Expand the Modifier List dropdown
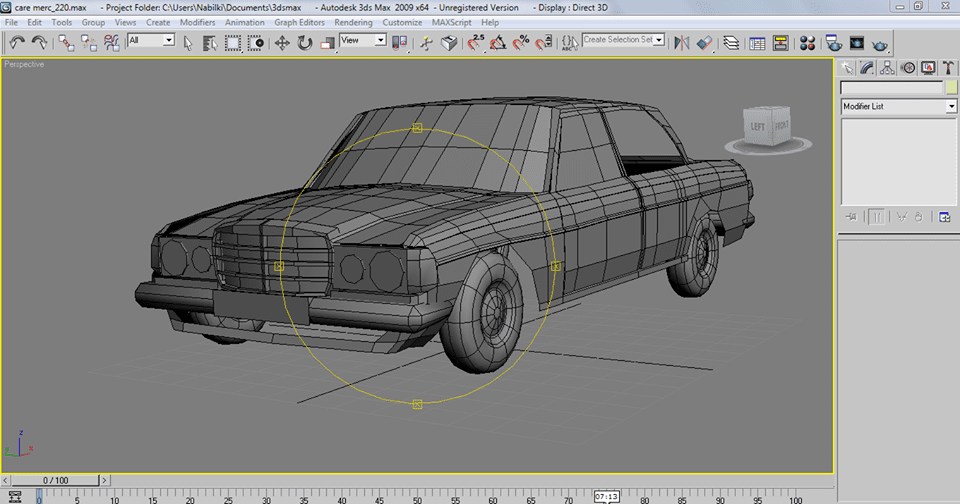The width and height of the screenshot is (960, 504). (x=951, y=106)
